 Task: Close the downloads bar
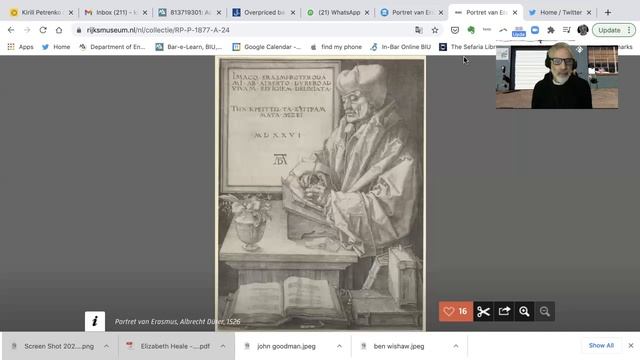(x=631, y=345)
